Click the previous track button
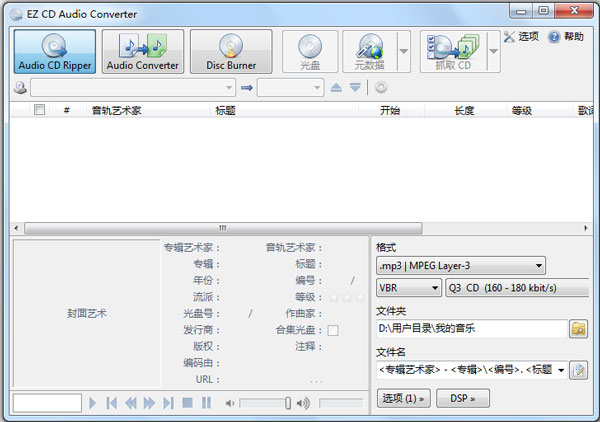This screenshot has height=422, width=600. tap(112, 403)
